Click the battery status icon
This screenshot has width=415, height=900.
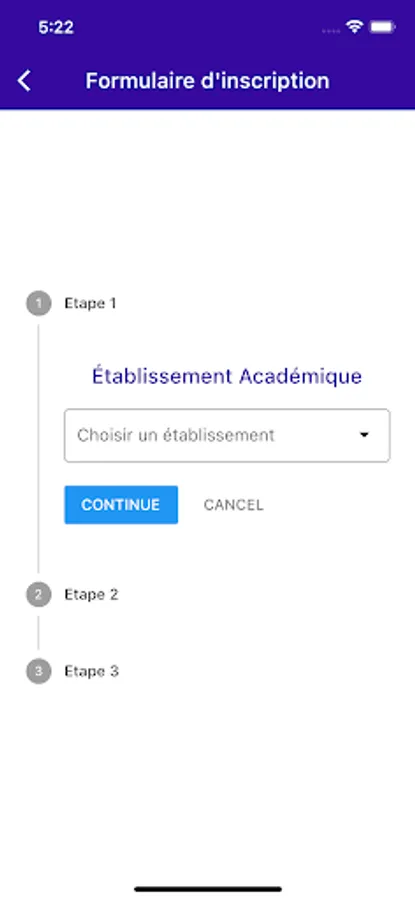pyautogui.click(x=382, y=27)
